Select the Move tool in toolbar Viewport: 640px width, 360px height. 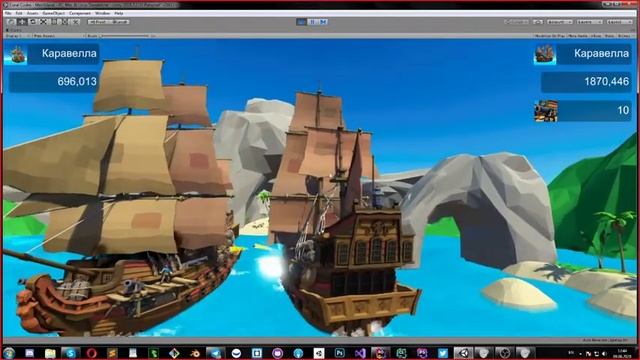pyautogui.click(x=22, y=22)
